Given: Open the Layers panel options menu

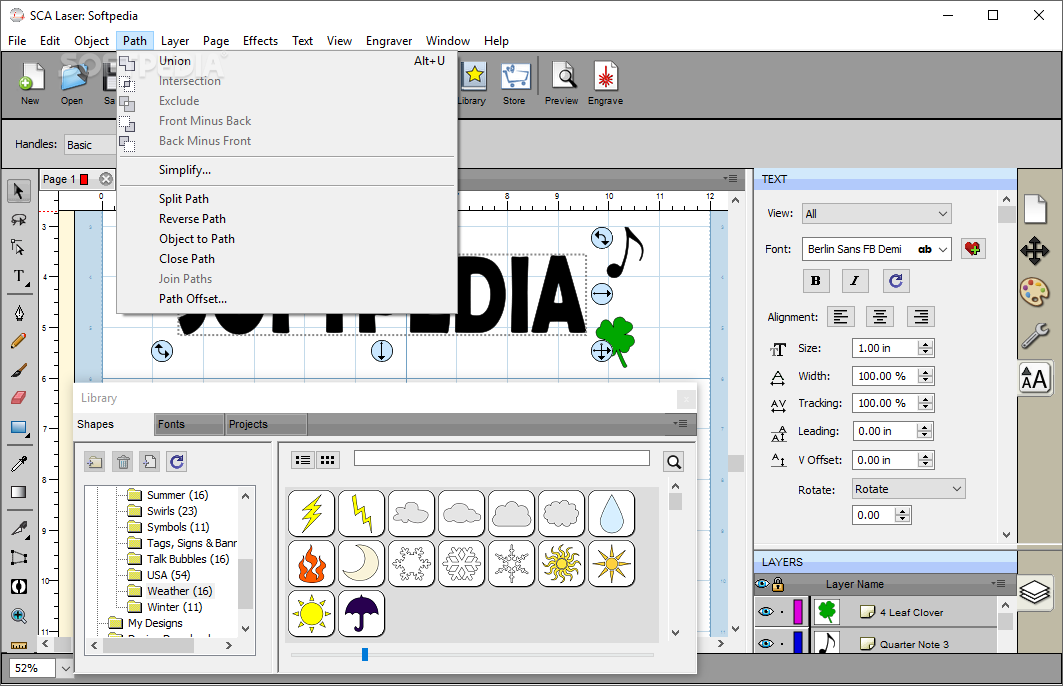Looking at the screenshot, I should point(998,583).
